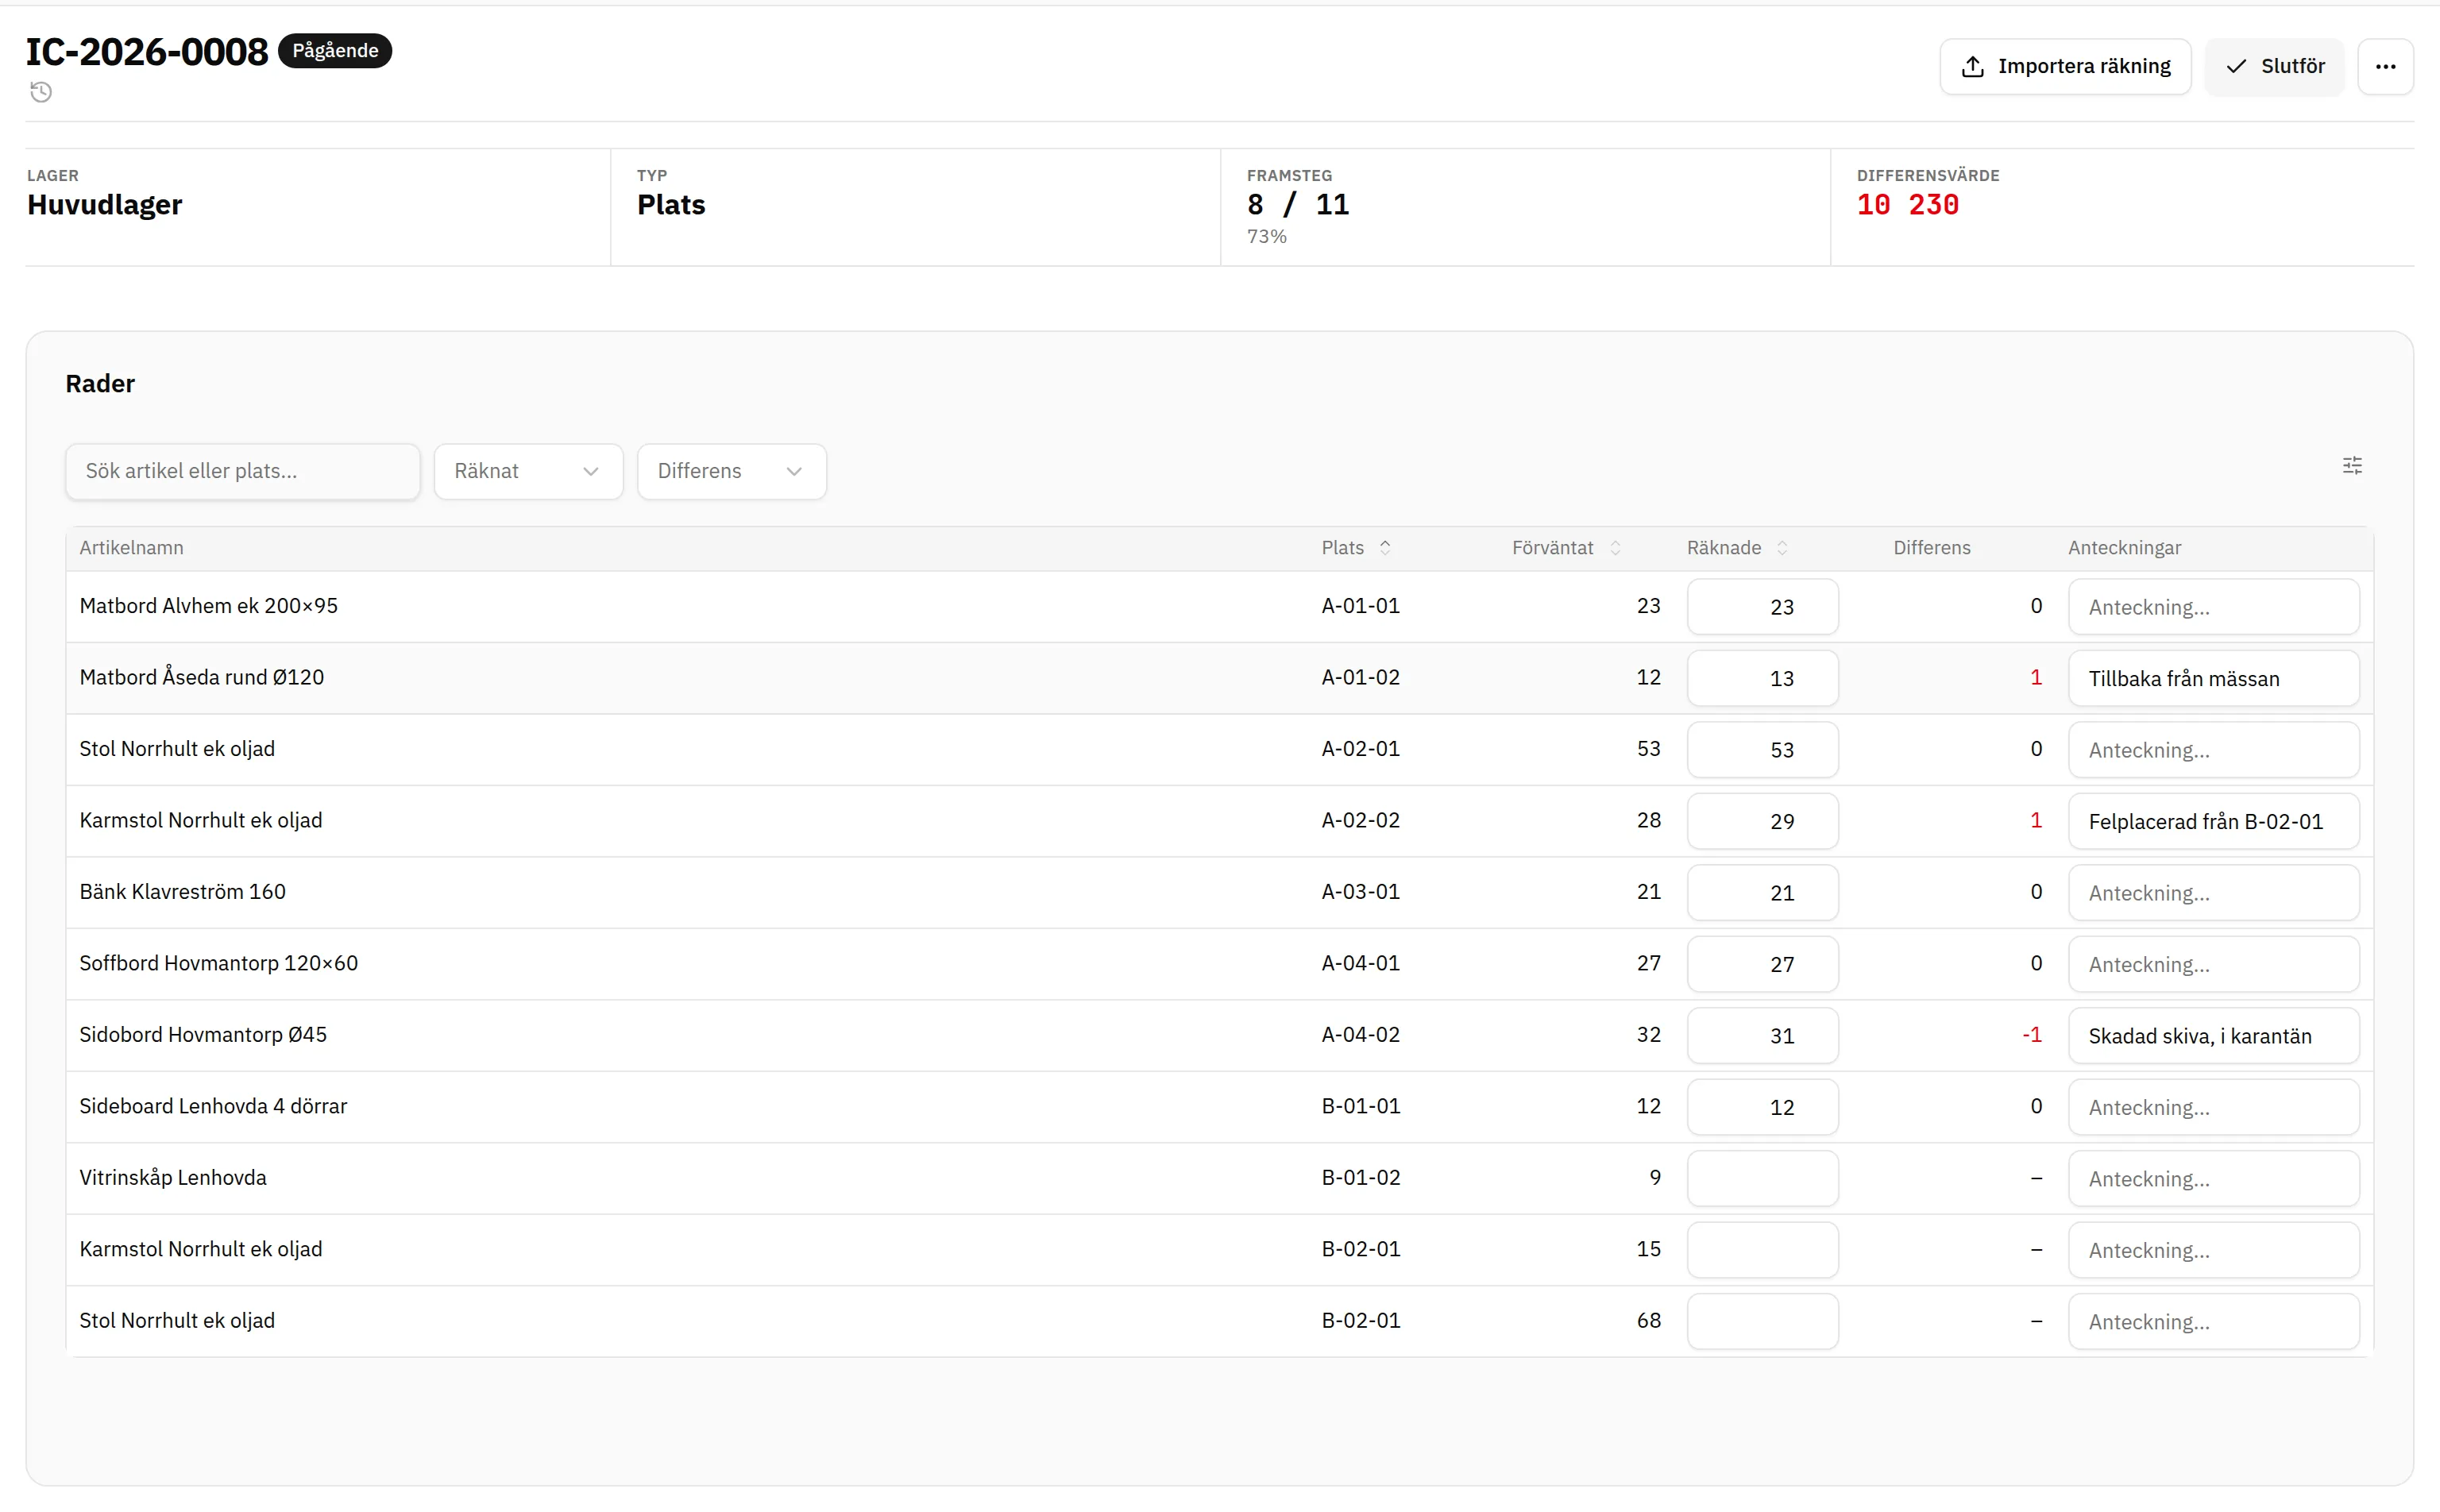This screenshot has height=1512, width=2440.
Task: Sort by the Plats column arrows
Action: [1385, 548]
